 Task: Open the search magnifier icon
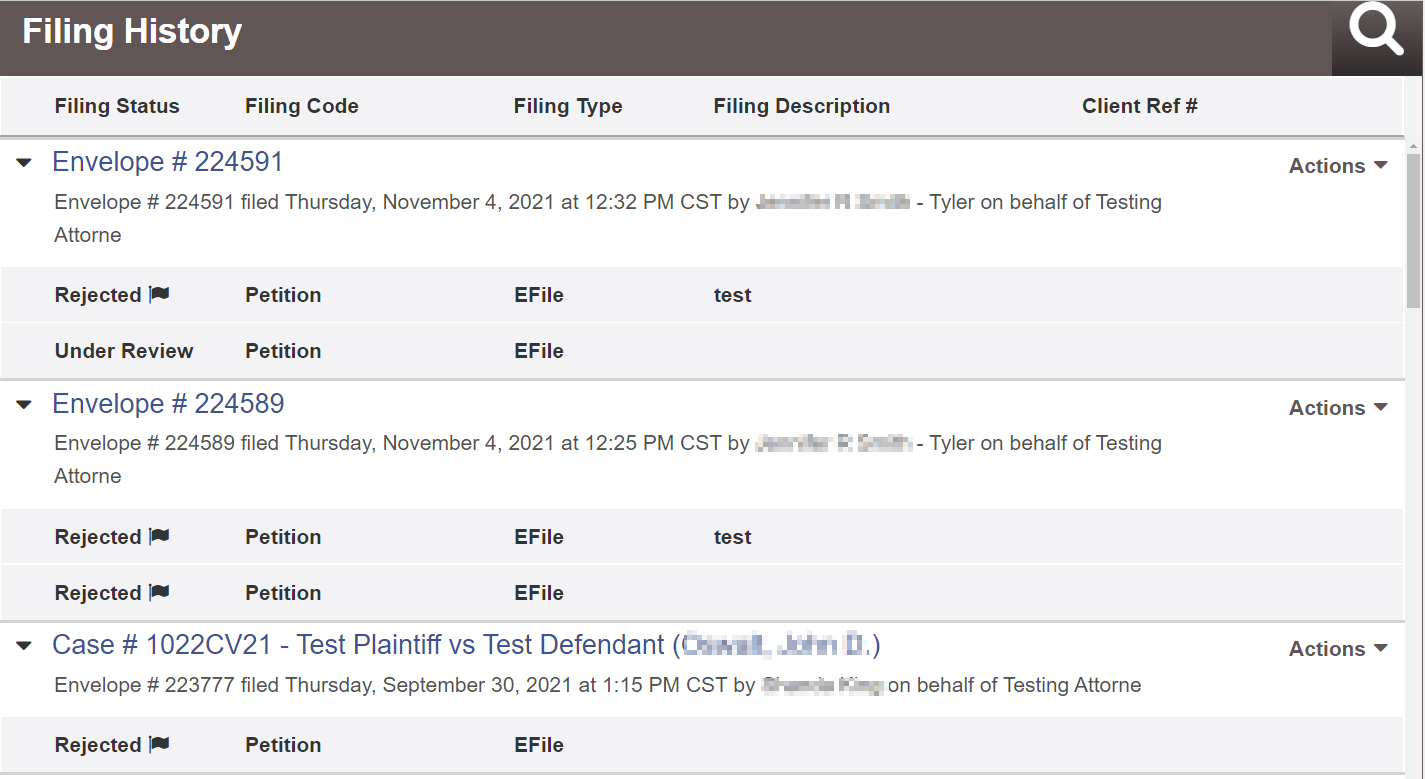[1377, 31]
